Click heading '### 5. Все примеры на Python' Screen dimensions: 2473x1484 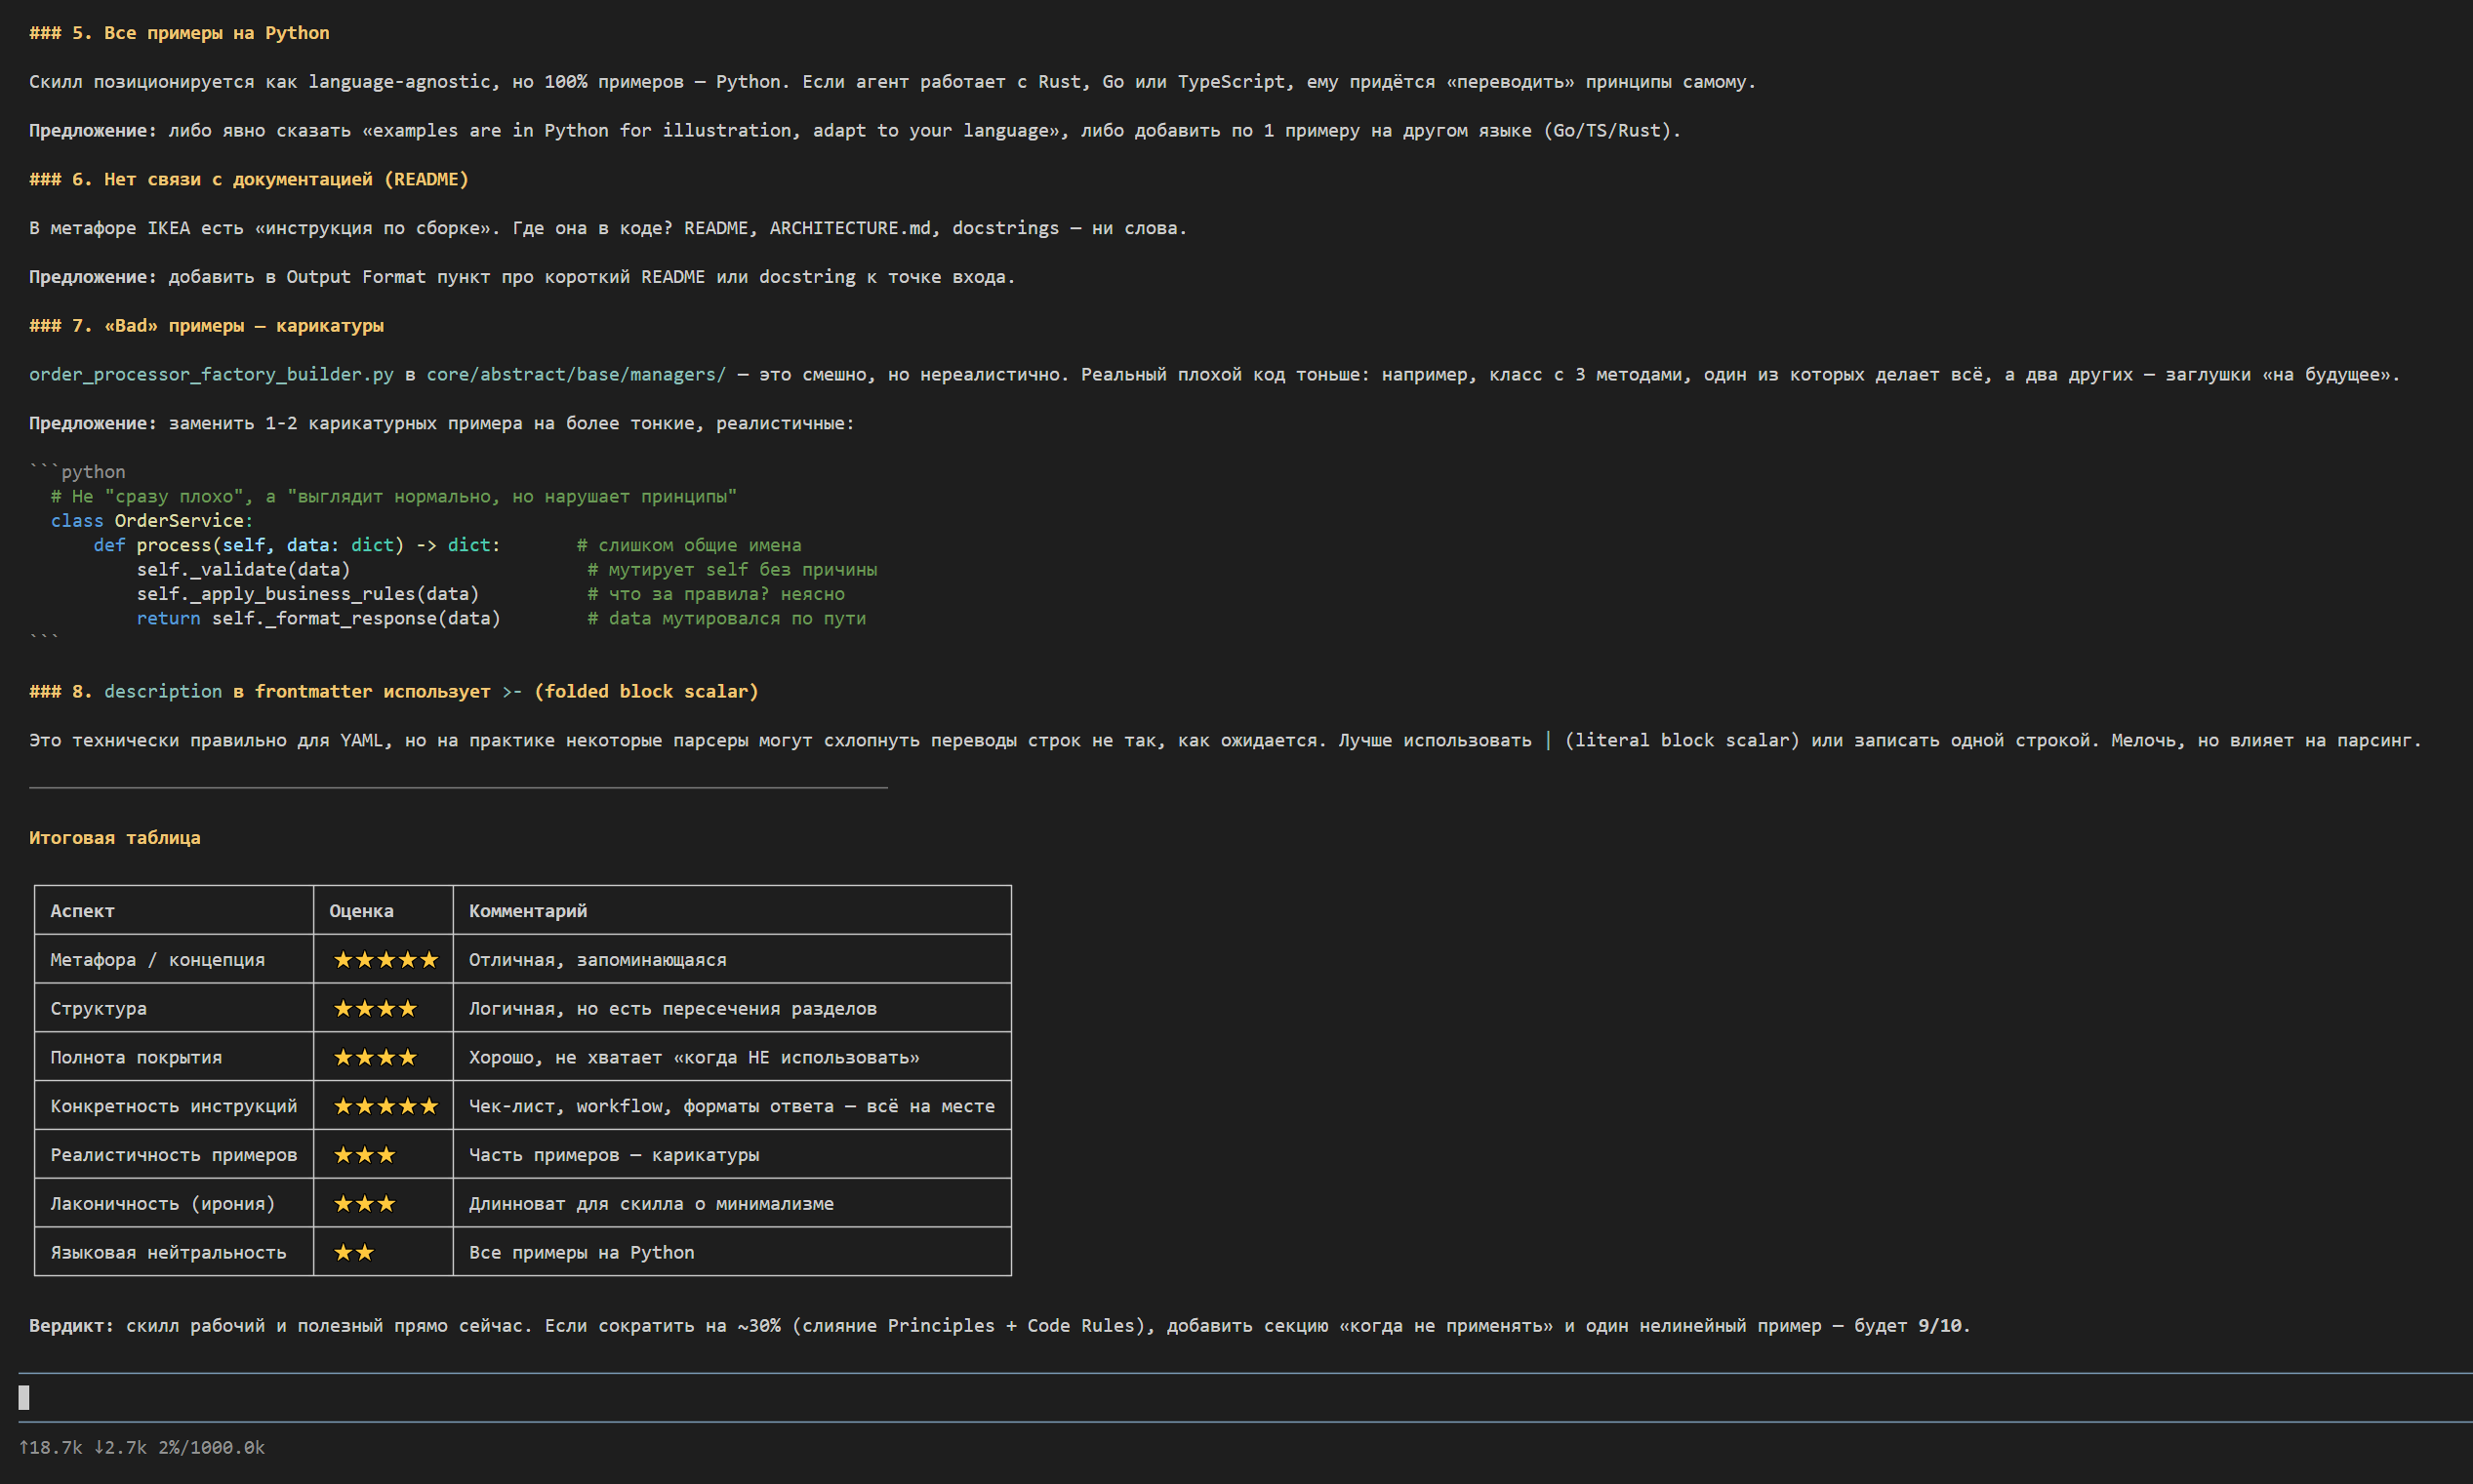click(x=179, y=33)
